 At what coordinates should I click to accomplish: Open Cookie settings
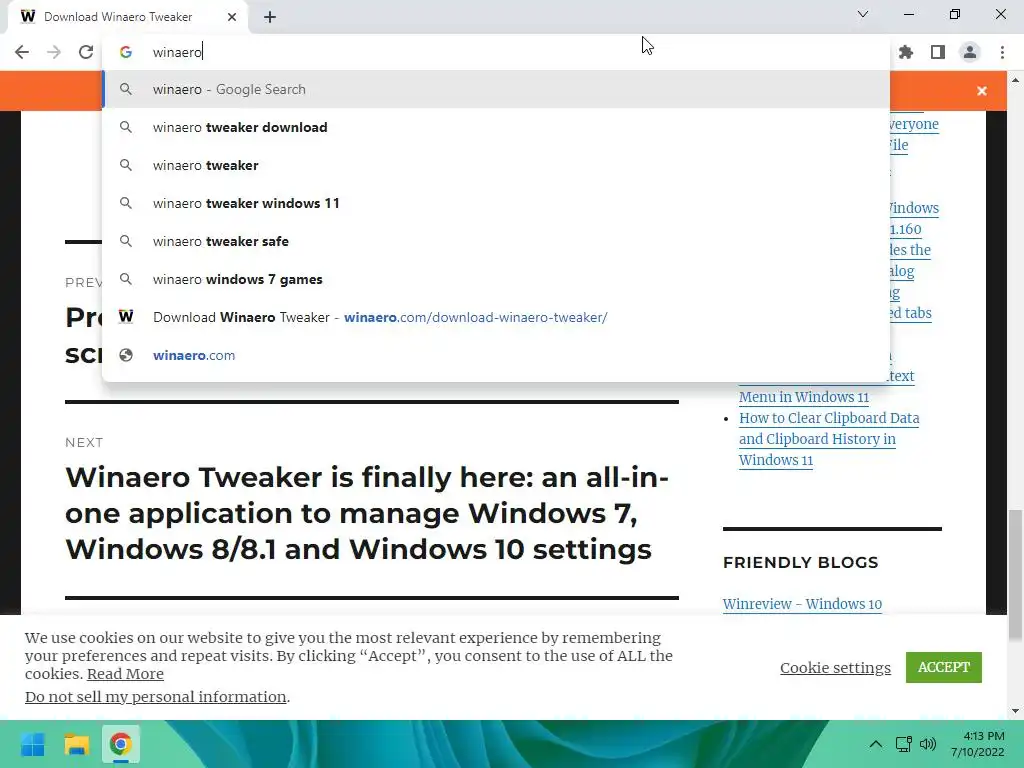tap(835, 667)
